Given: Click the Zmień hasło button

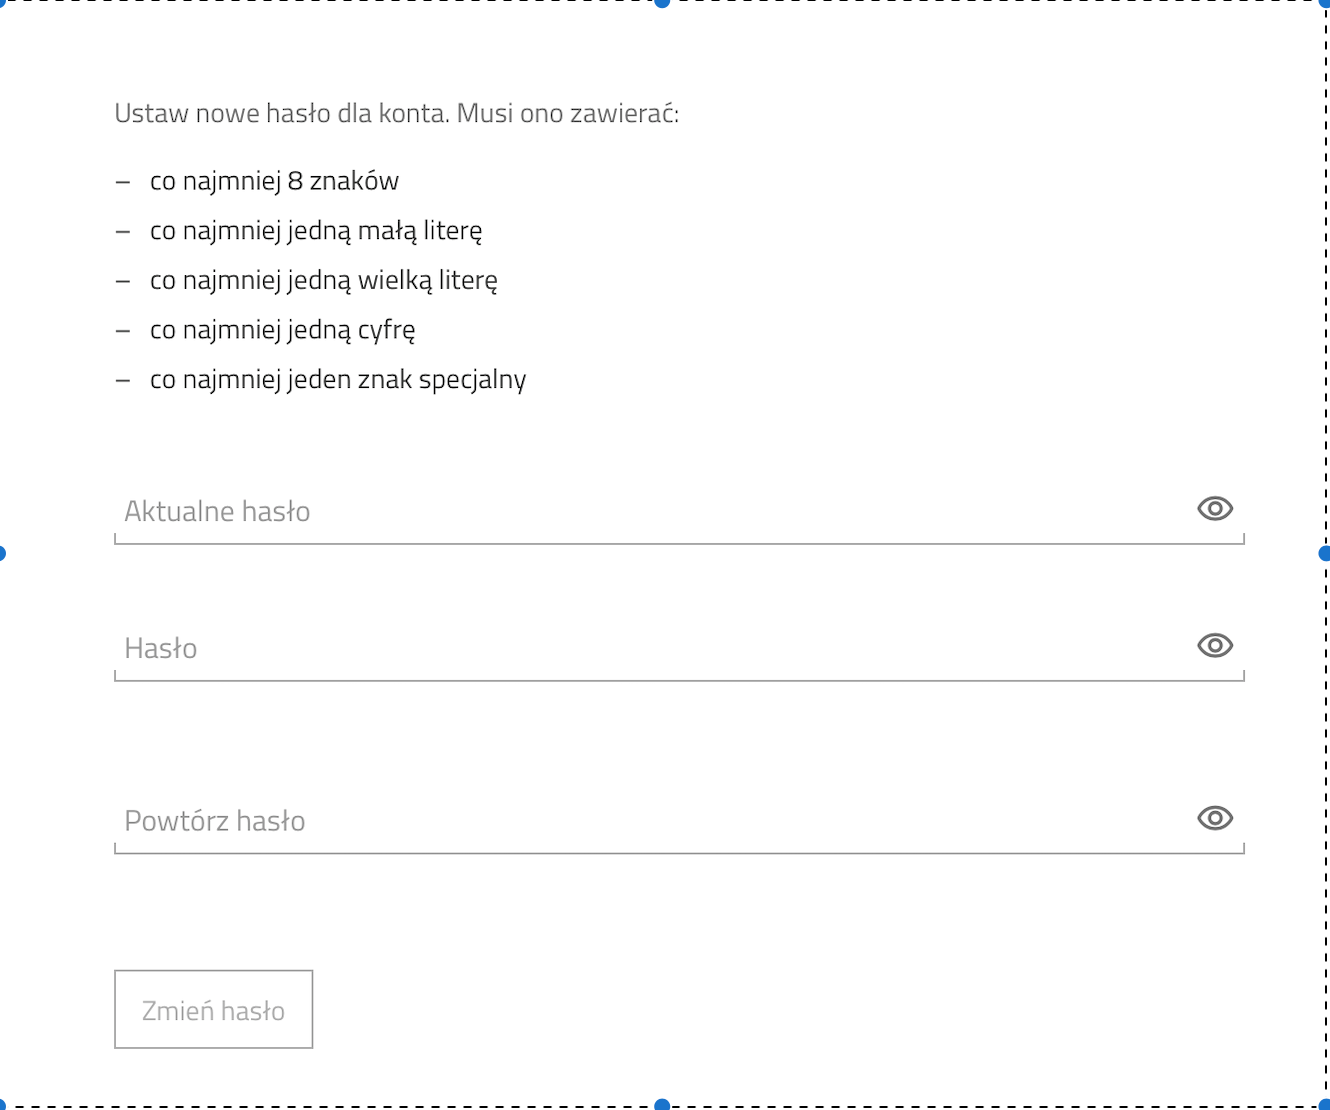Looking at the screenshot, I should (214, 1010).
